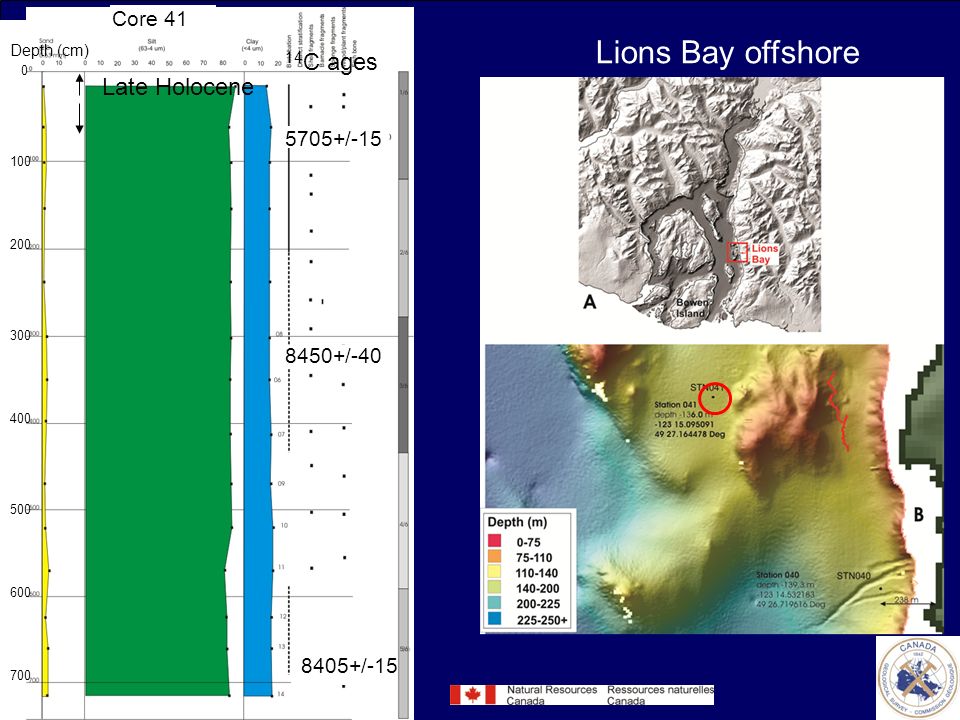Viewport: 960px width, 720px height.
Task: Click depth tick label '500'
Action: tap(20, 509)
